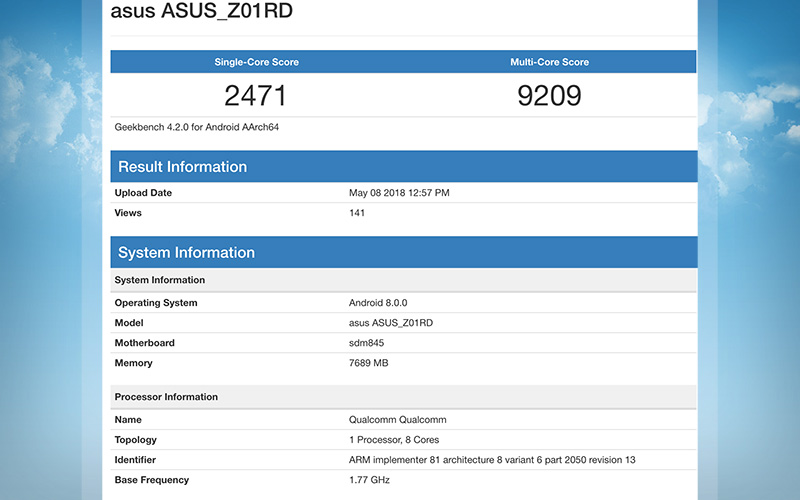
Task: Click the Identifier label
Action: tap(135, 460)
